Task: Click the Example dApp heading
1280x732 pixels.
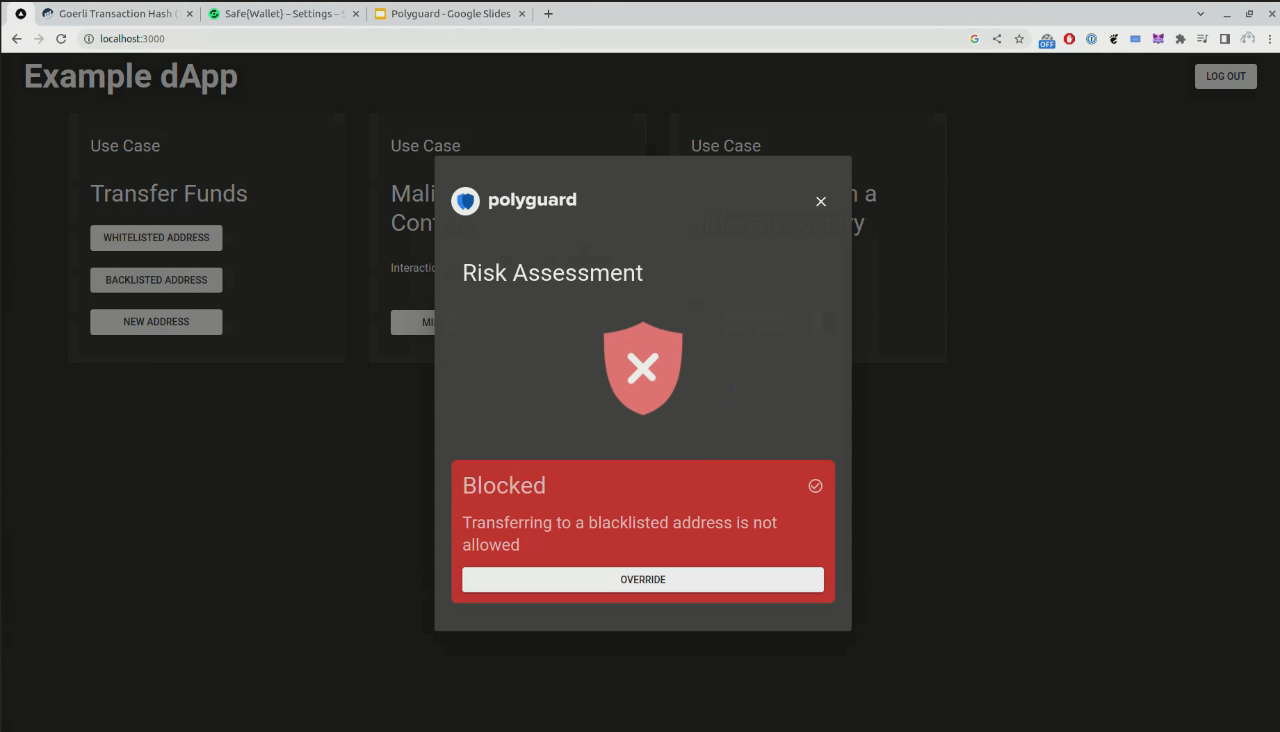Action: coord(131,76)
